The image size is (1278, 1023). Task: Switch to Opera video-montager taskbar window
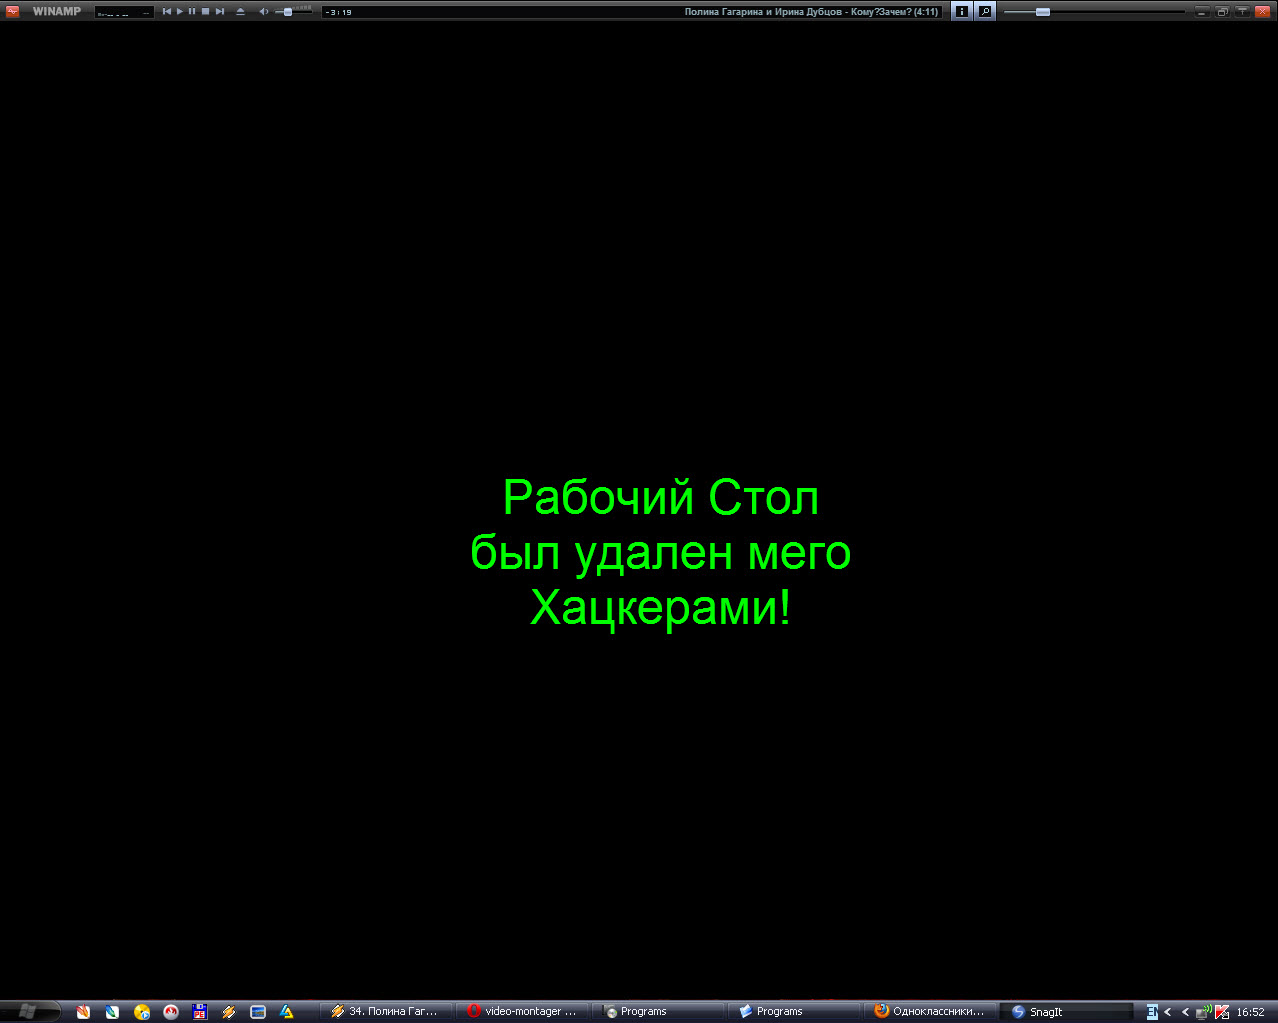[522, 1011]
